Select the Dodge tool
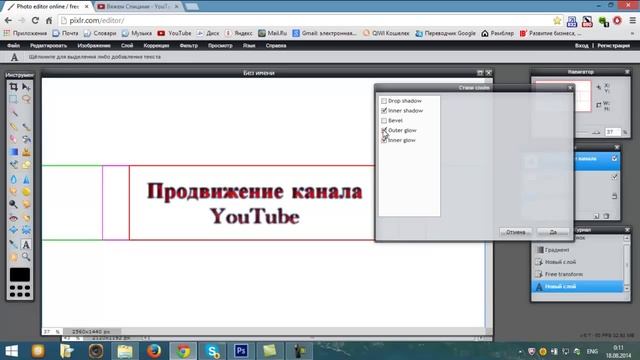640x360 pixels. tap(13, 204)
